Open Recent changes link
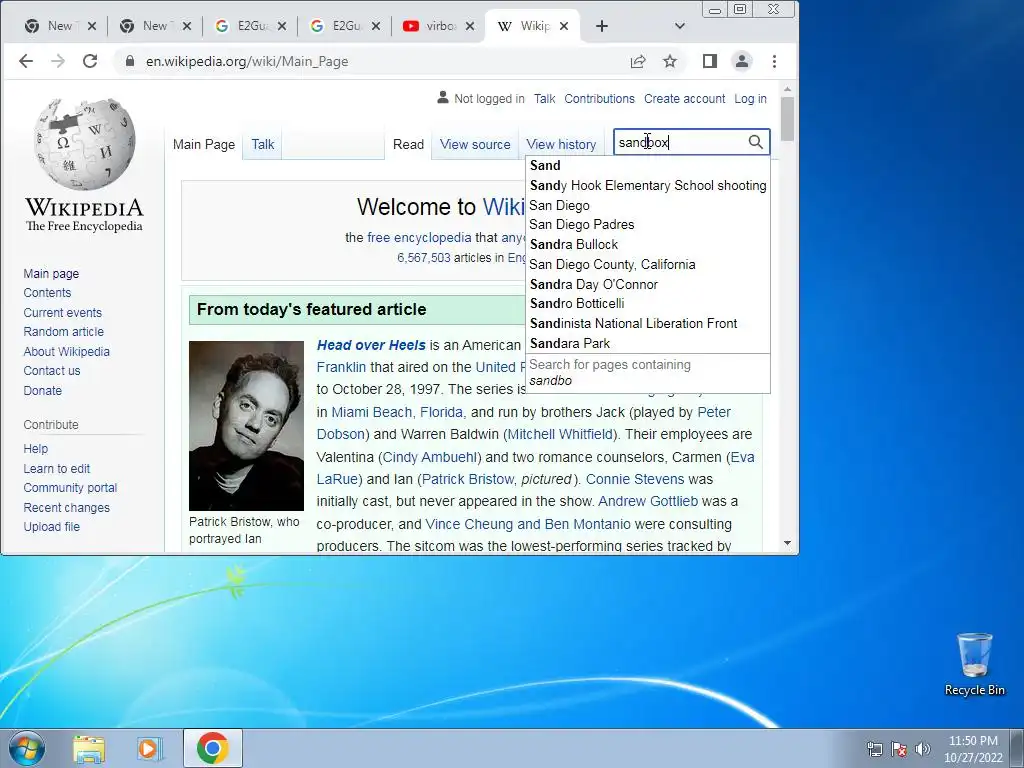This screenshot has width=1024, height=768. pos(67,507)
